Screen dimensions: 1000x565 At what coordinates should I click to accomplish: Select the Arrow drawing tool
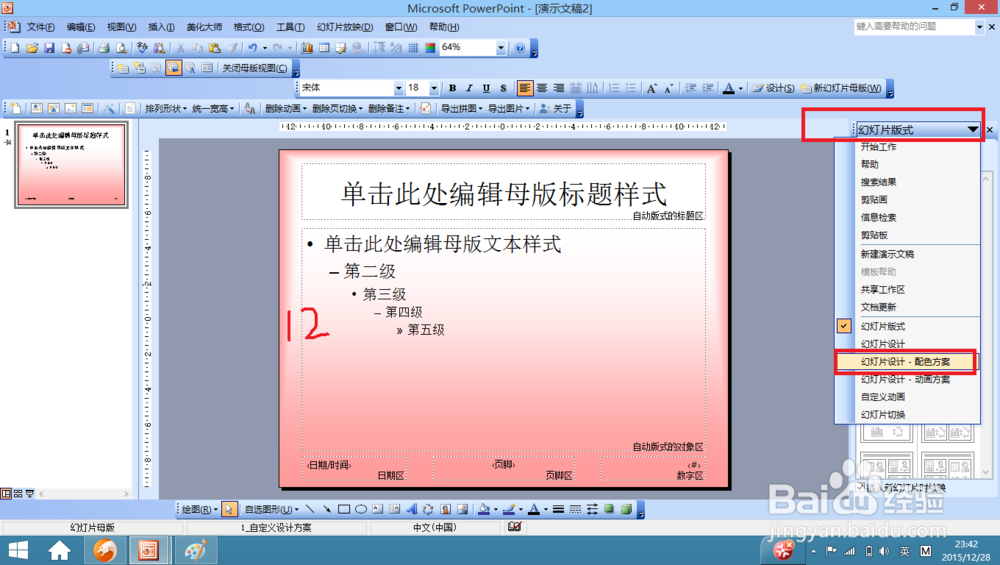pos(327,509)
